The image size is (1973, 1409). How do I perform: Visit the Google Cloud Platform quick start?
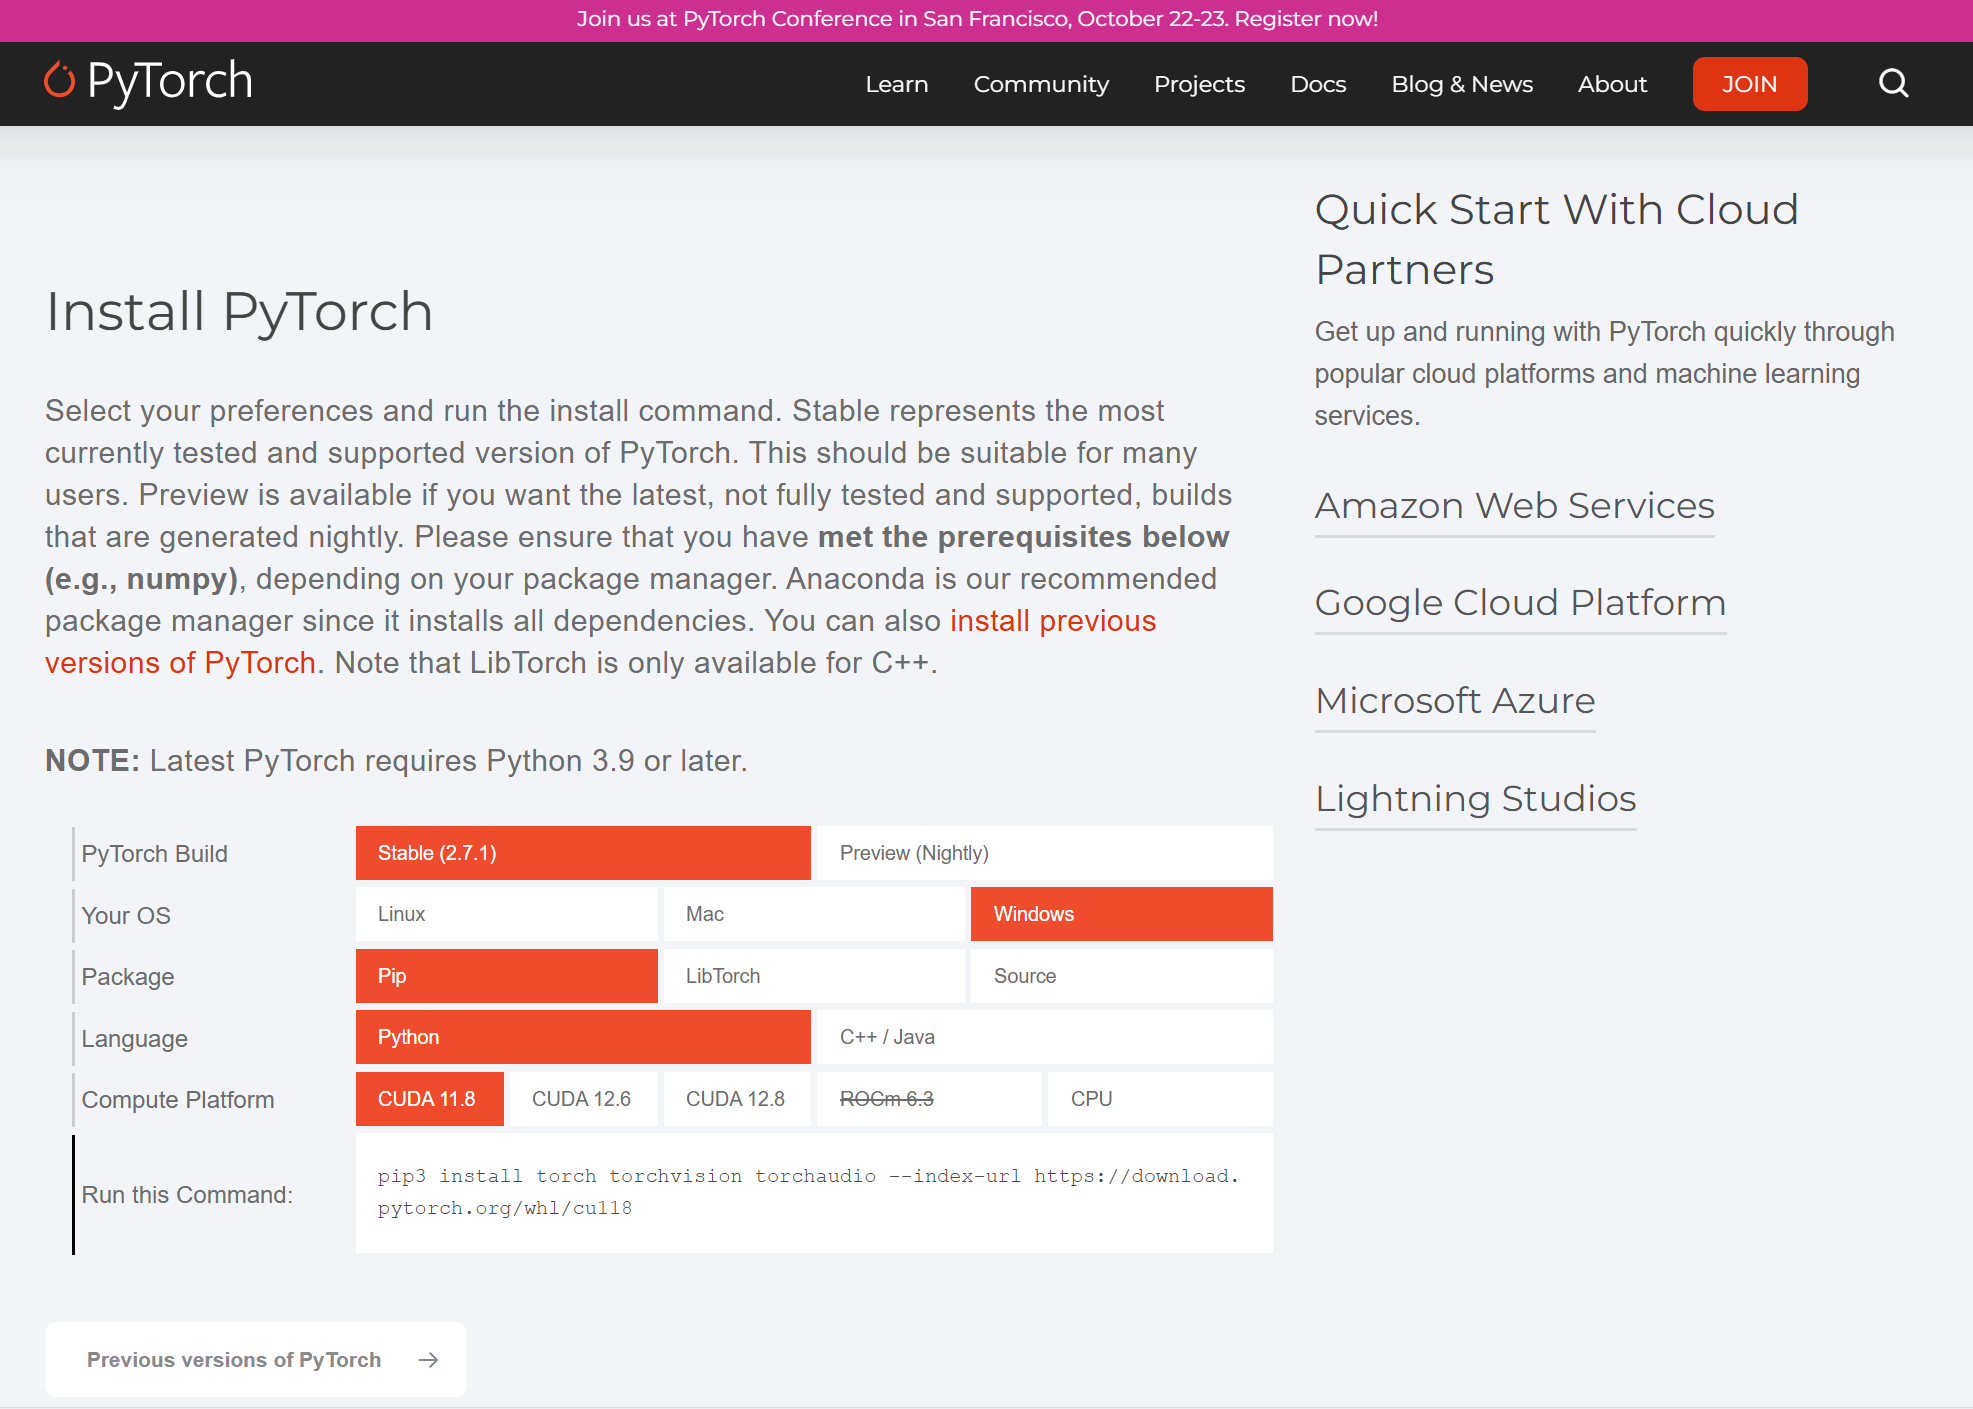[x=1520, y=603]
